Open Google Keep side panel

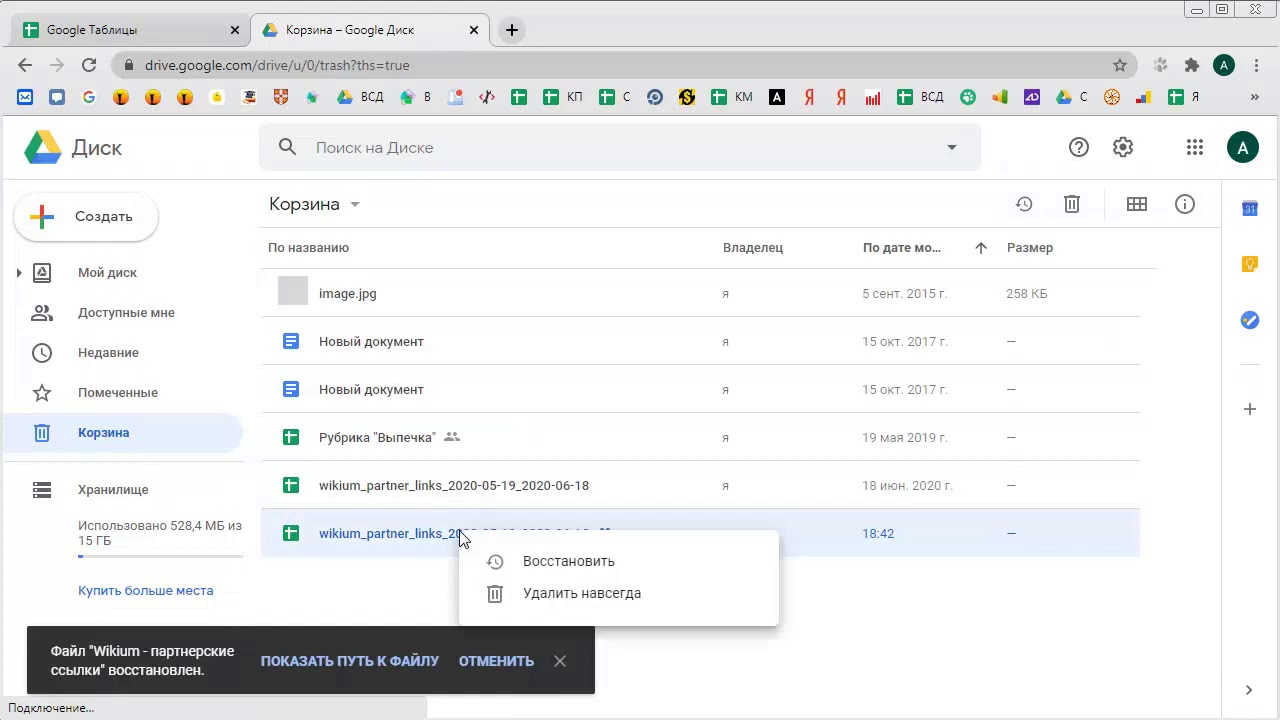(1250, 264)
